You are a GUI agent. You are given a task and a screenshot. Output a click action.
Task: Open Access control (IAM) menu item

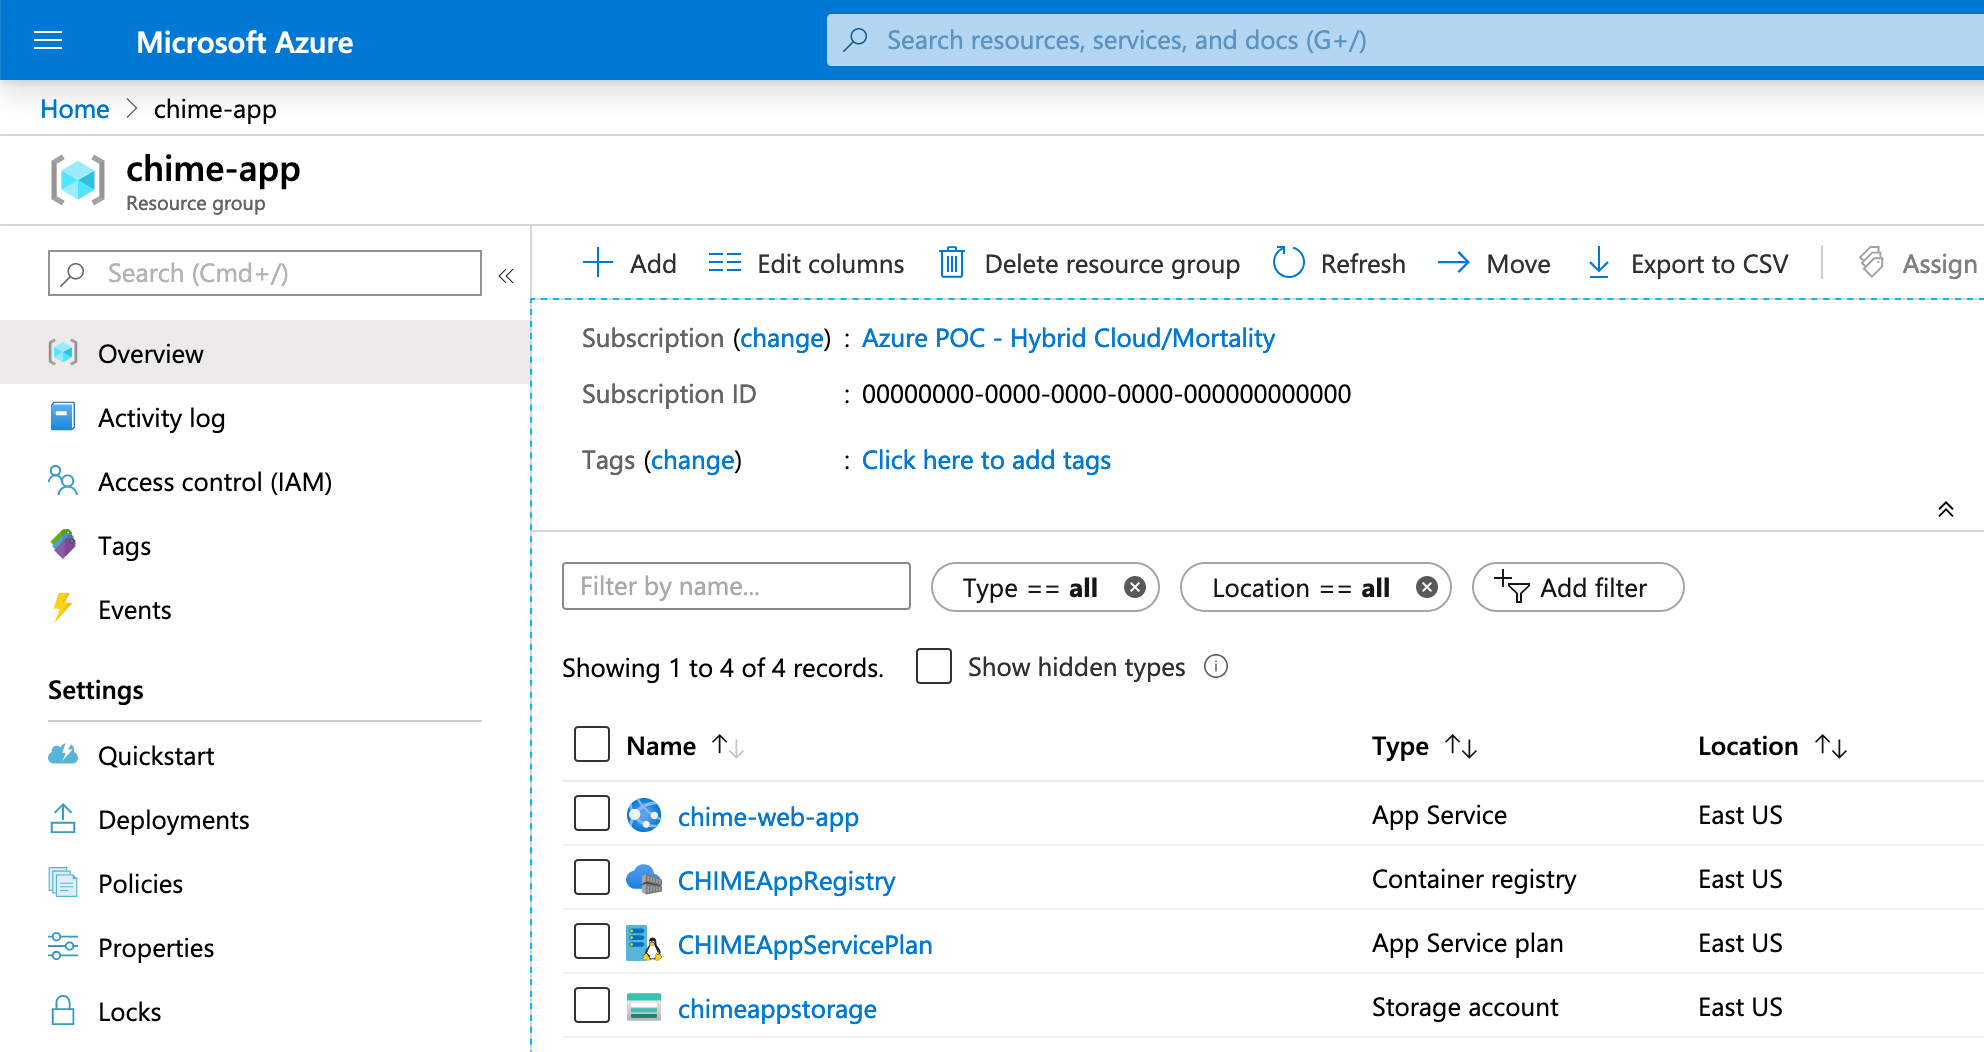pyautogui.click(x=265, y=480)
